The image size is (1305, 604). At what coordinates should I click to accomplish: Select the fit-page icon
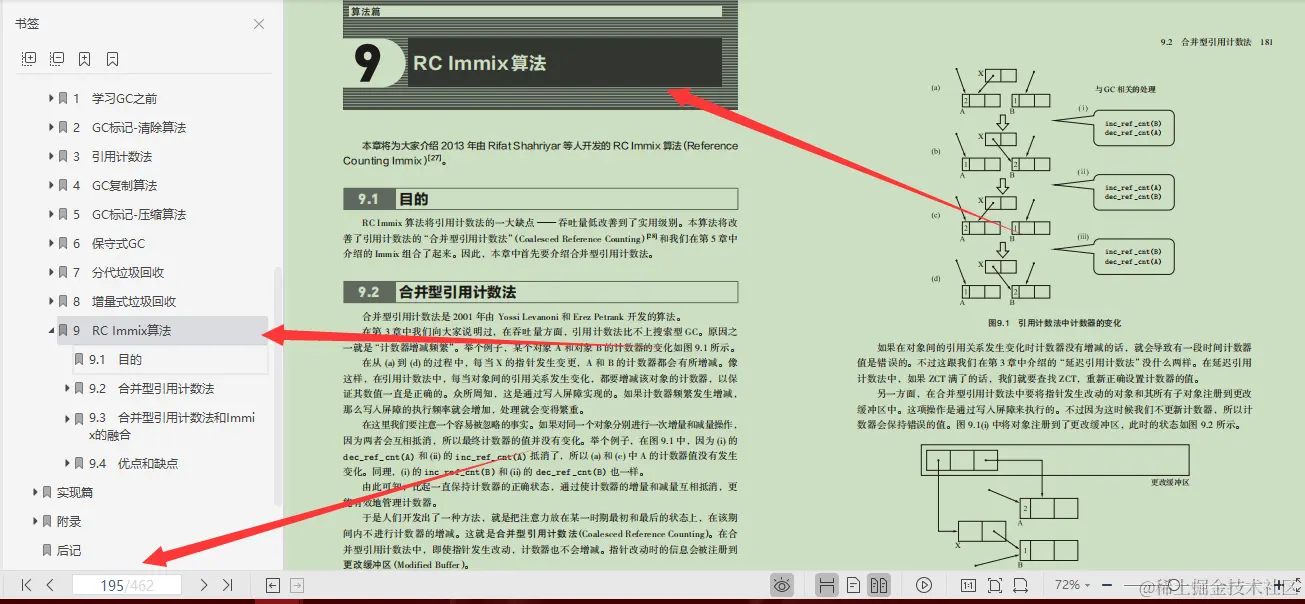click(x=996, y=585)
